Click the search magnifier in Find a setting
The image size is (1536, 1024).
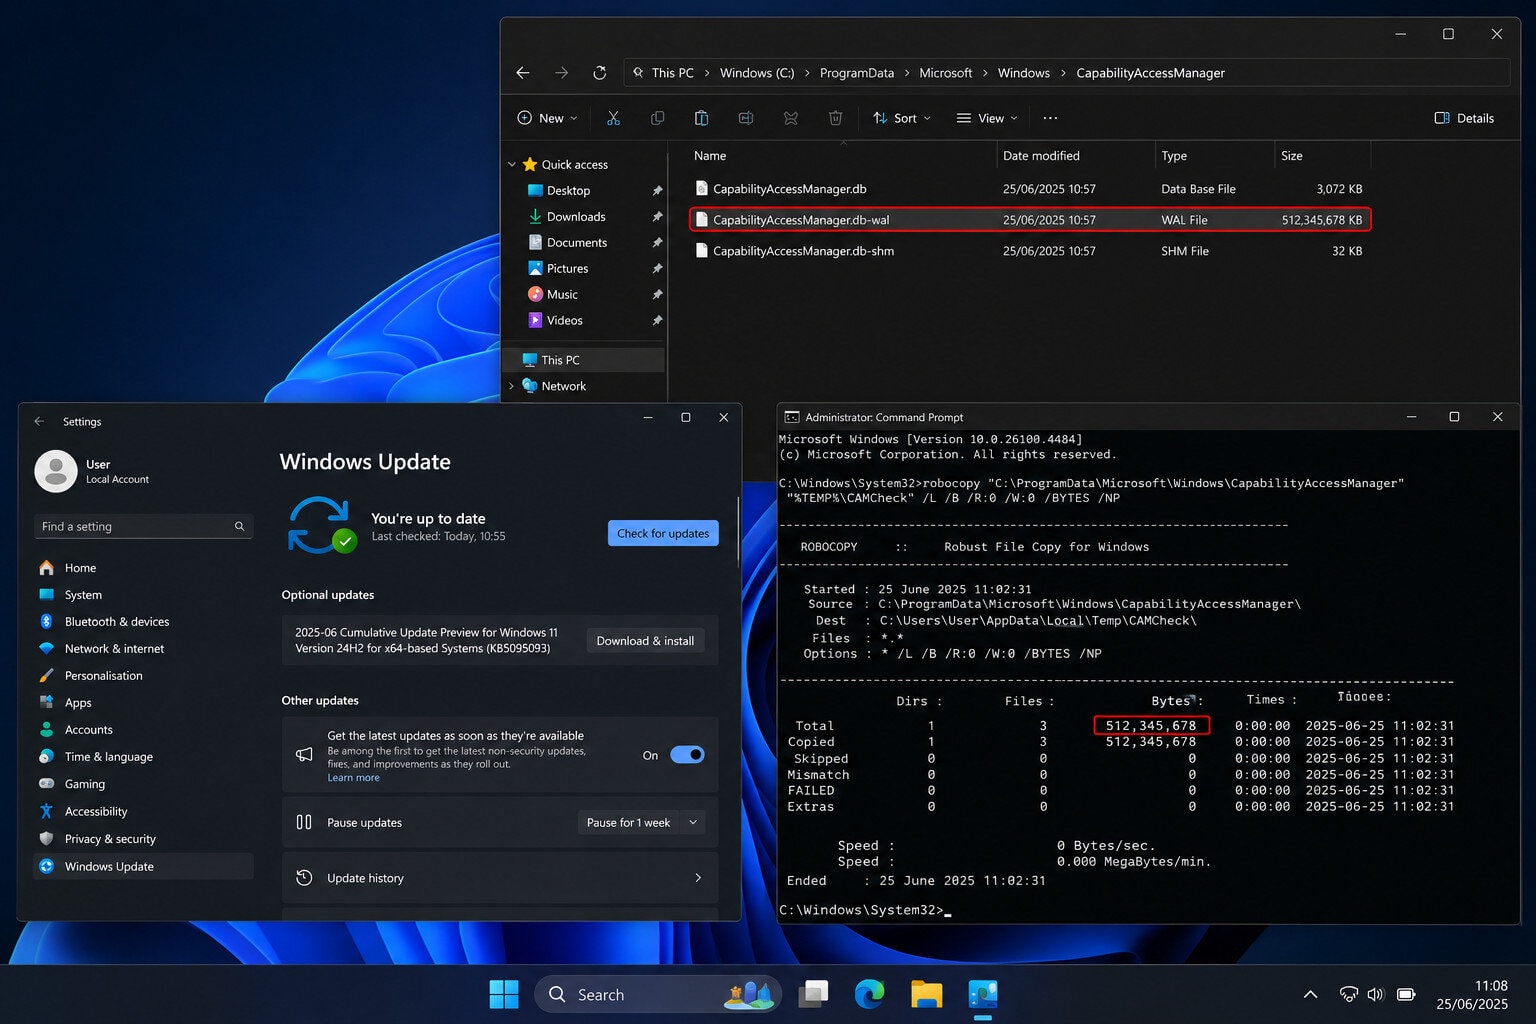[x=239, y=526]
